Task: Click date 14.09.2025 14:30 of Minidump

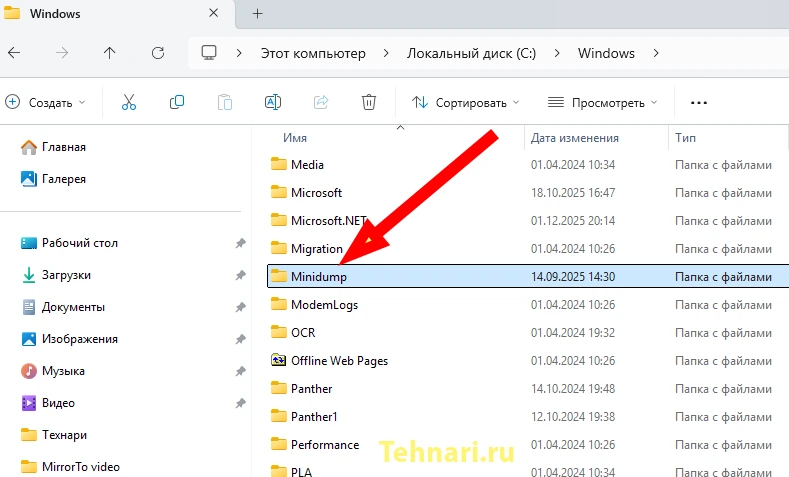Action: point(573,277)
